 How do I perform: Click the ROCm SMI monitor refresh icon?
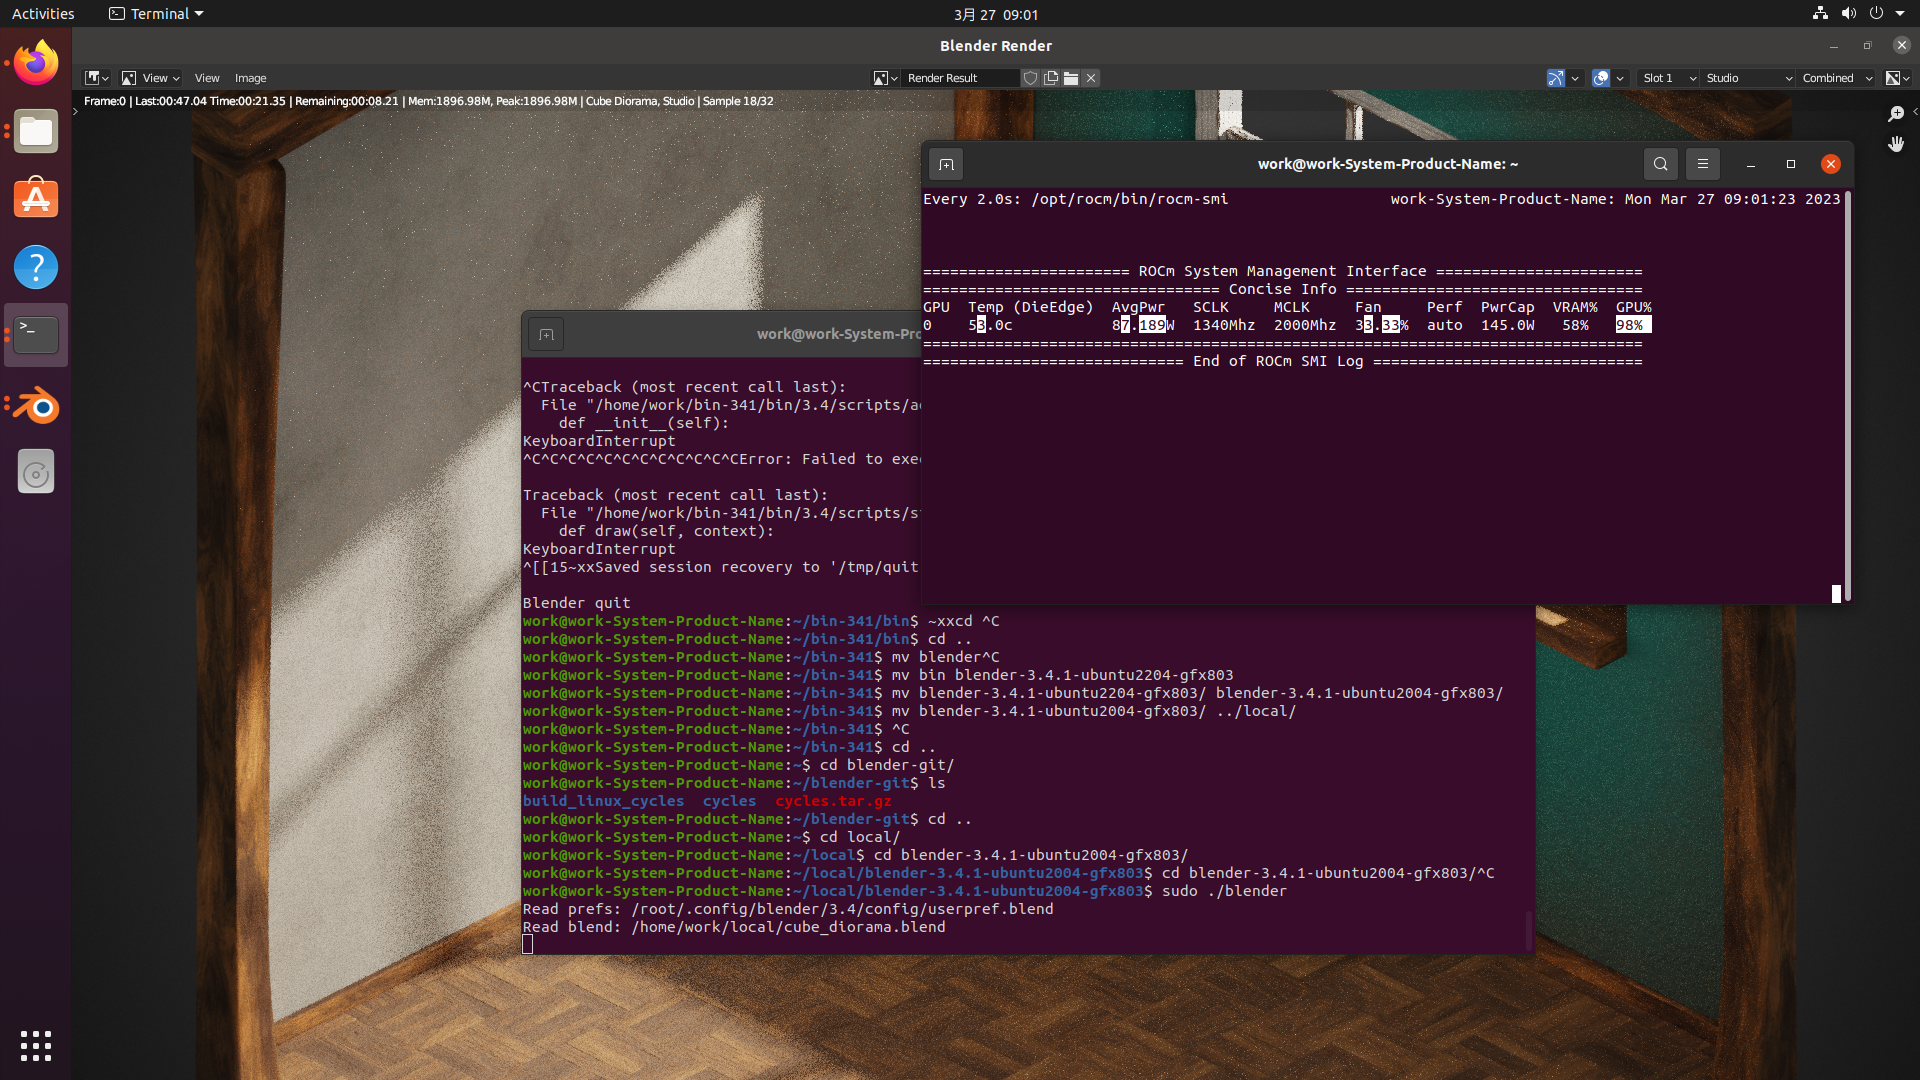tap(947, 162)
